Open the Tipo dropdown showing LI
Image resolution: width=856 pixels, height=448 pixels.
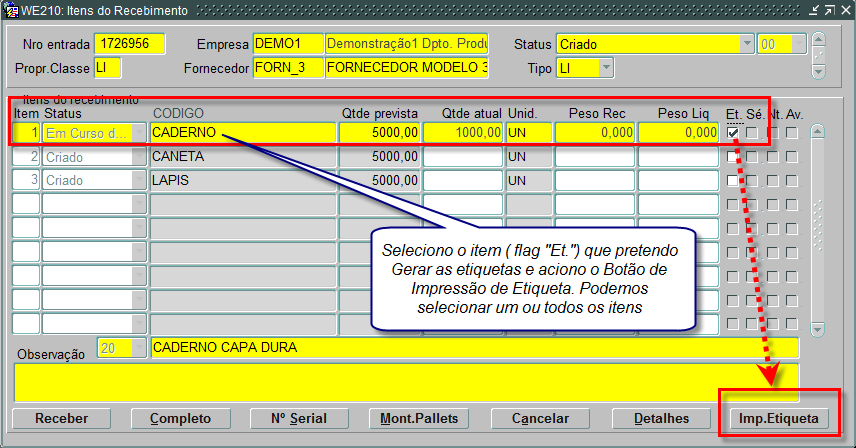pos(606,68)
